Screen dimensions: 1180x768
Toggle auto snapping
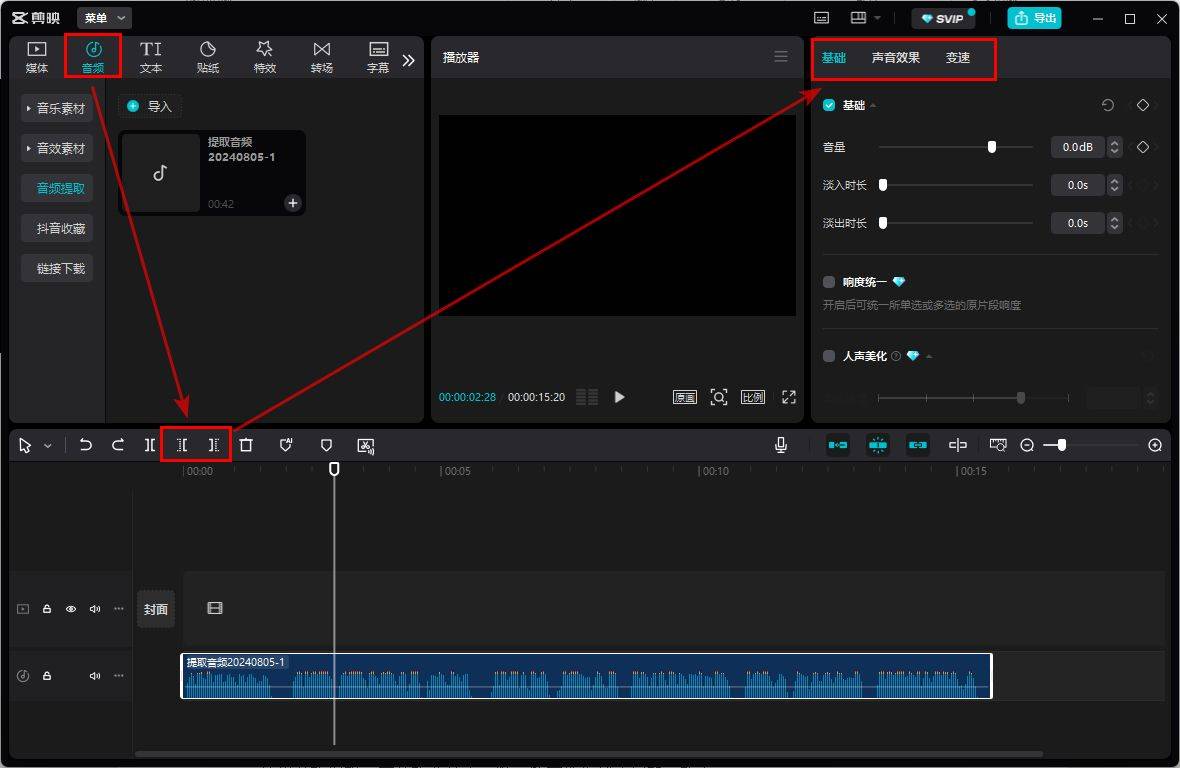[877, 445]
